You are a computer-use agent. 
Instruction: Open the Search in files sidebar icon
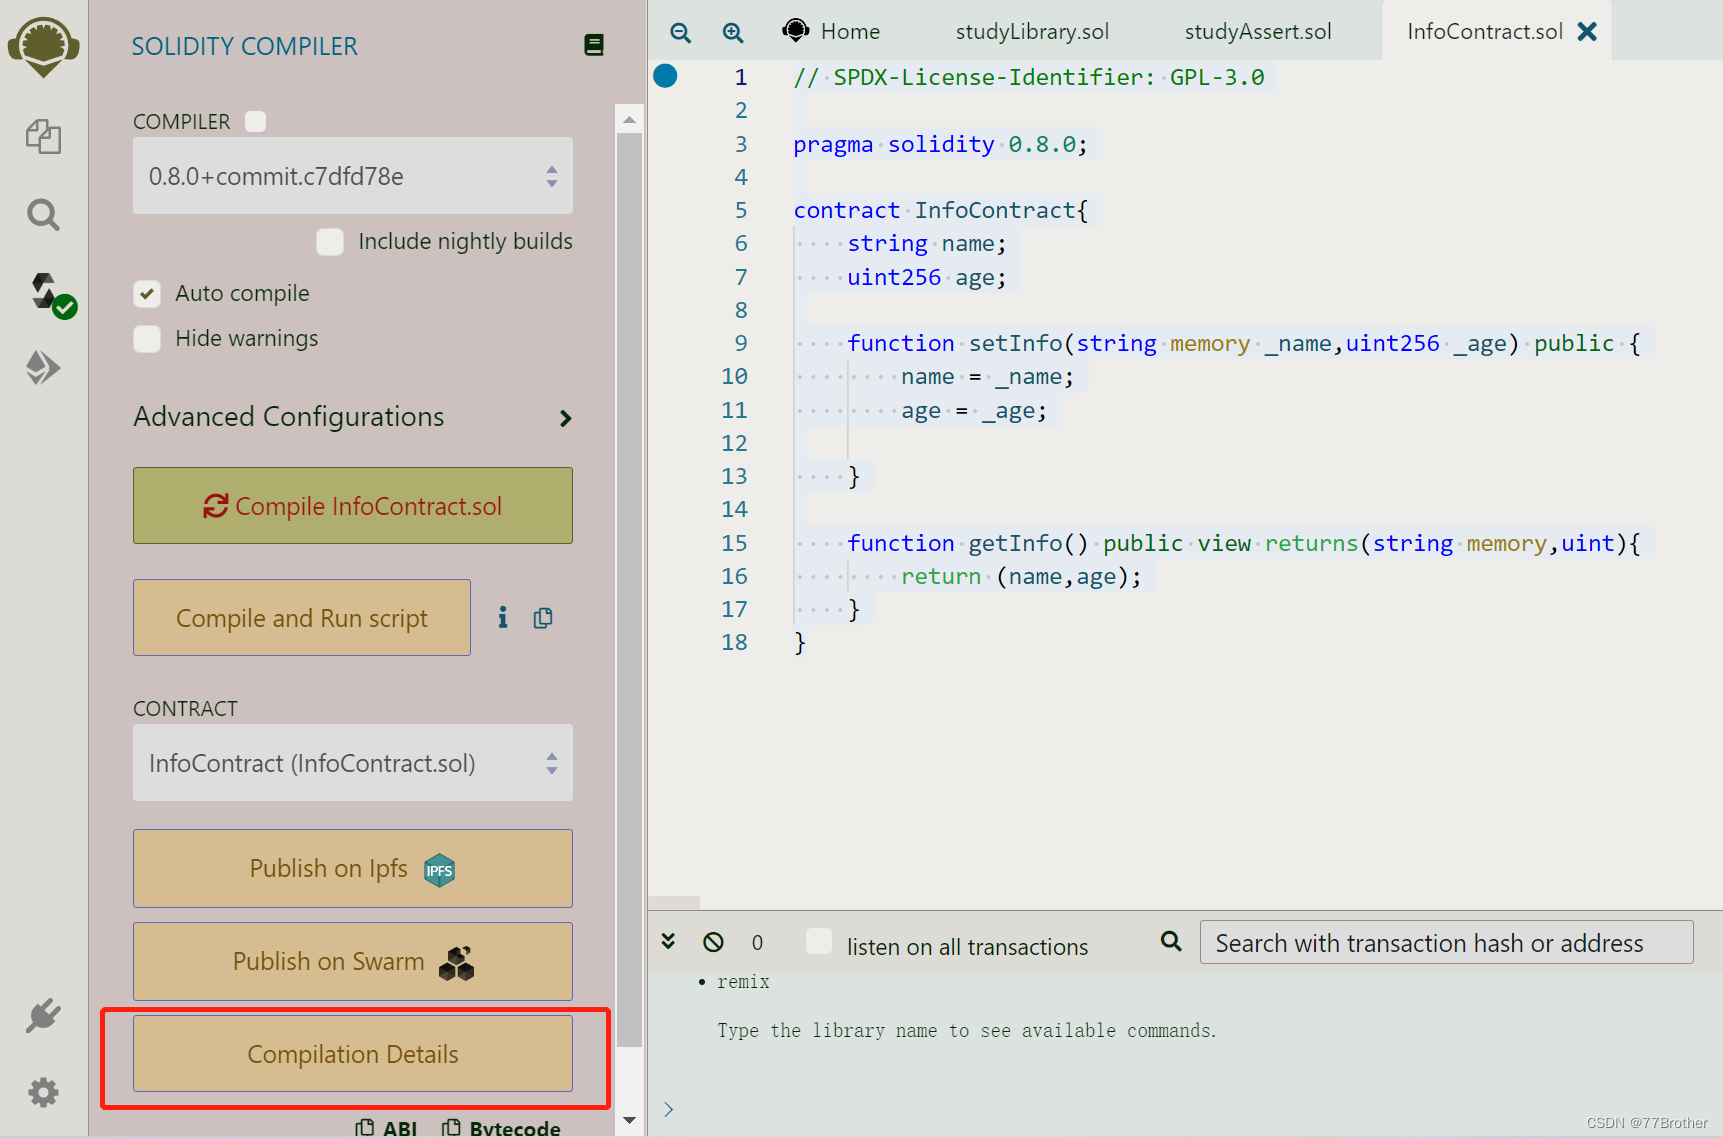[x=43, y=214]
